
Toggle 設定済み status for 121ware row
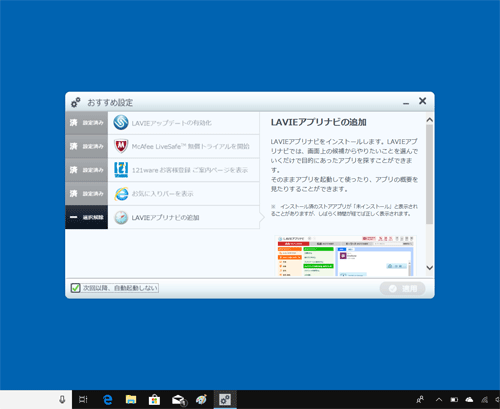[87, 170]
